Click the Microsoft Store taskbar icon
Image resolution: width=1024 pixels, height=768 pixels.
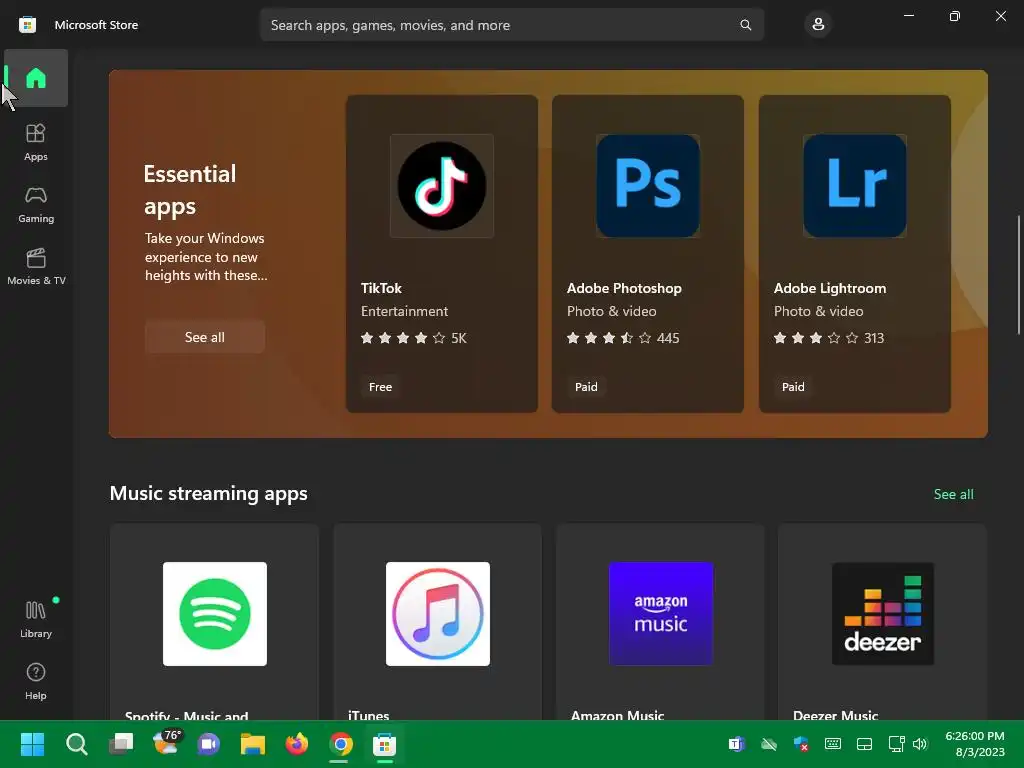tap(385, 744)
